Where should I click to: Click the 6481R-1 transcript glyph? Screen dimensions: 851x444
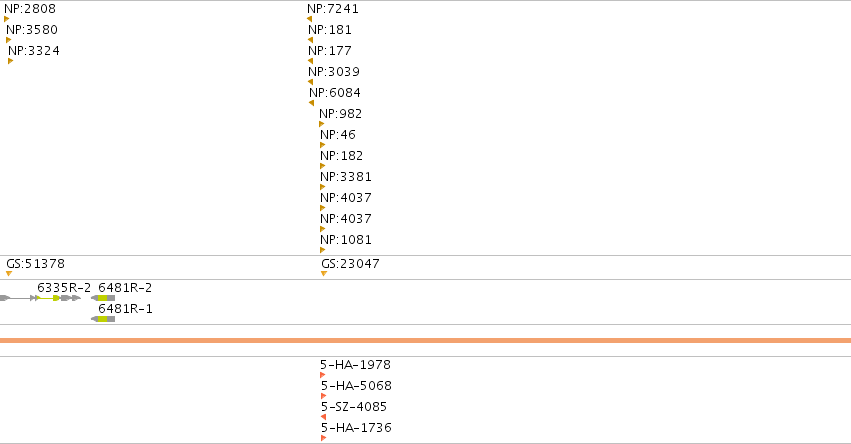pos(103,319)
